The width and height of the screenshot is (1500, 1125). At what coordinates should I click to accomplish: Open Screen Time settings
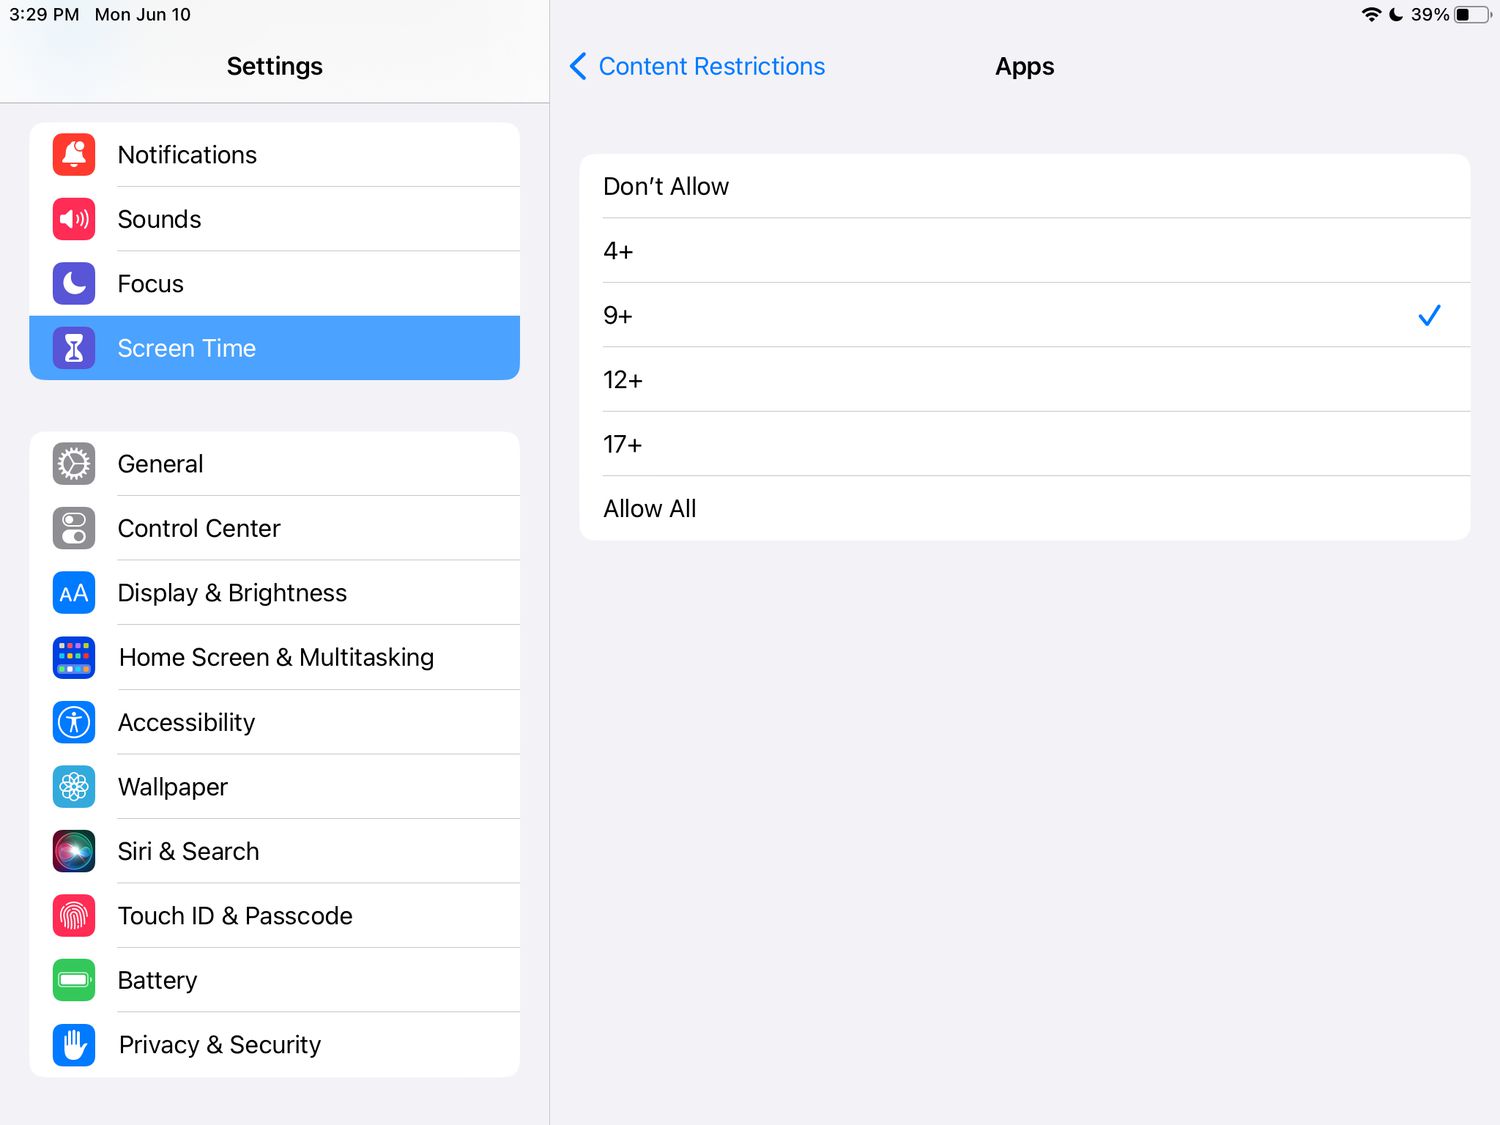(275, 348)
